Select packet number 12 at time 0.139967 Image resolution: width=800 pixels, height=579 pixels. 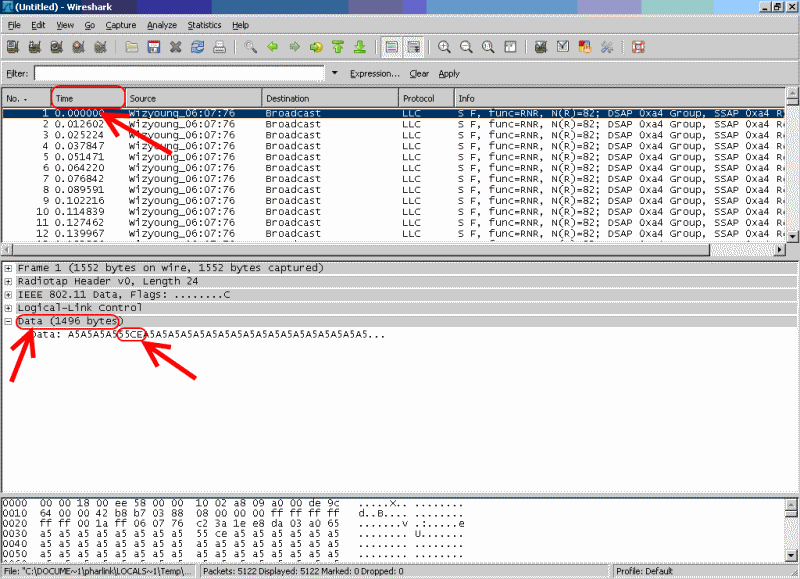point(393,234)
